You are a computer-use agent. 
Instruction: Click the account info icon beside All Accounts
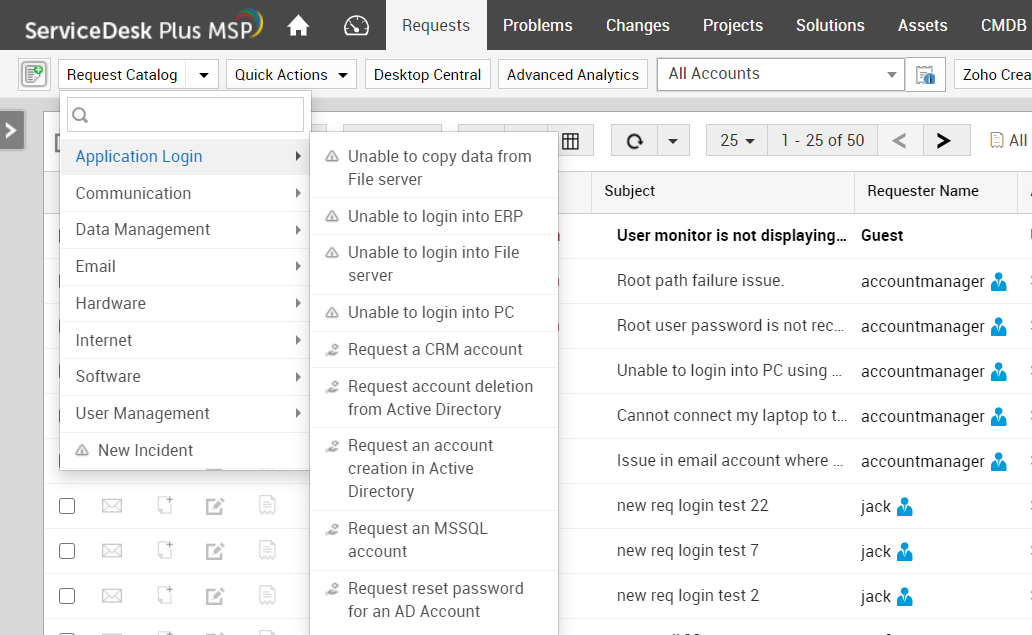925,75
